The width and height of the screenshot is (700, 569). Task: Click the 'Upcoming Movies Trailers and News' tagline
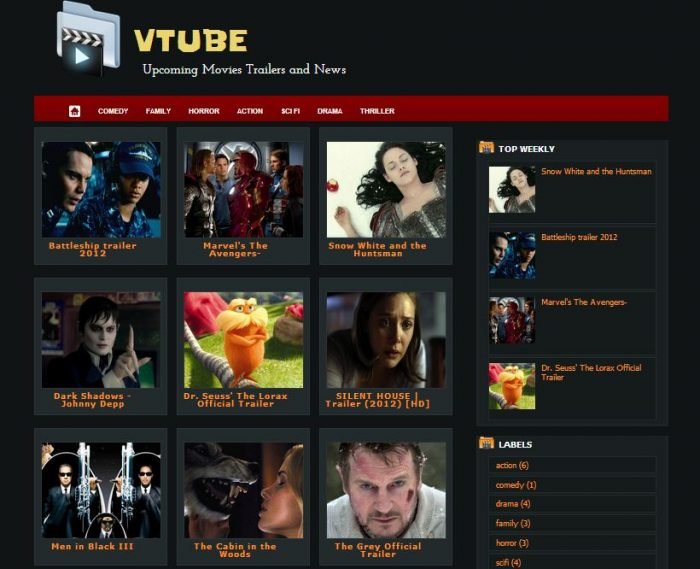click(x=244, y=70)
